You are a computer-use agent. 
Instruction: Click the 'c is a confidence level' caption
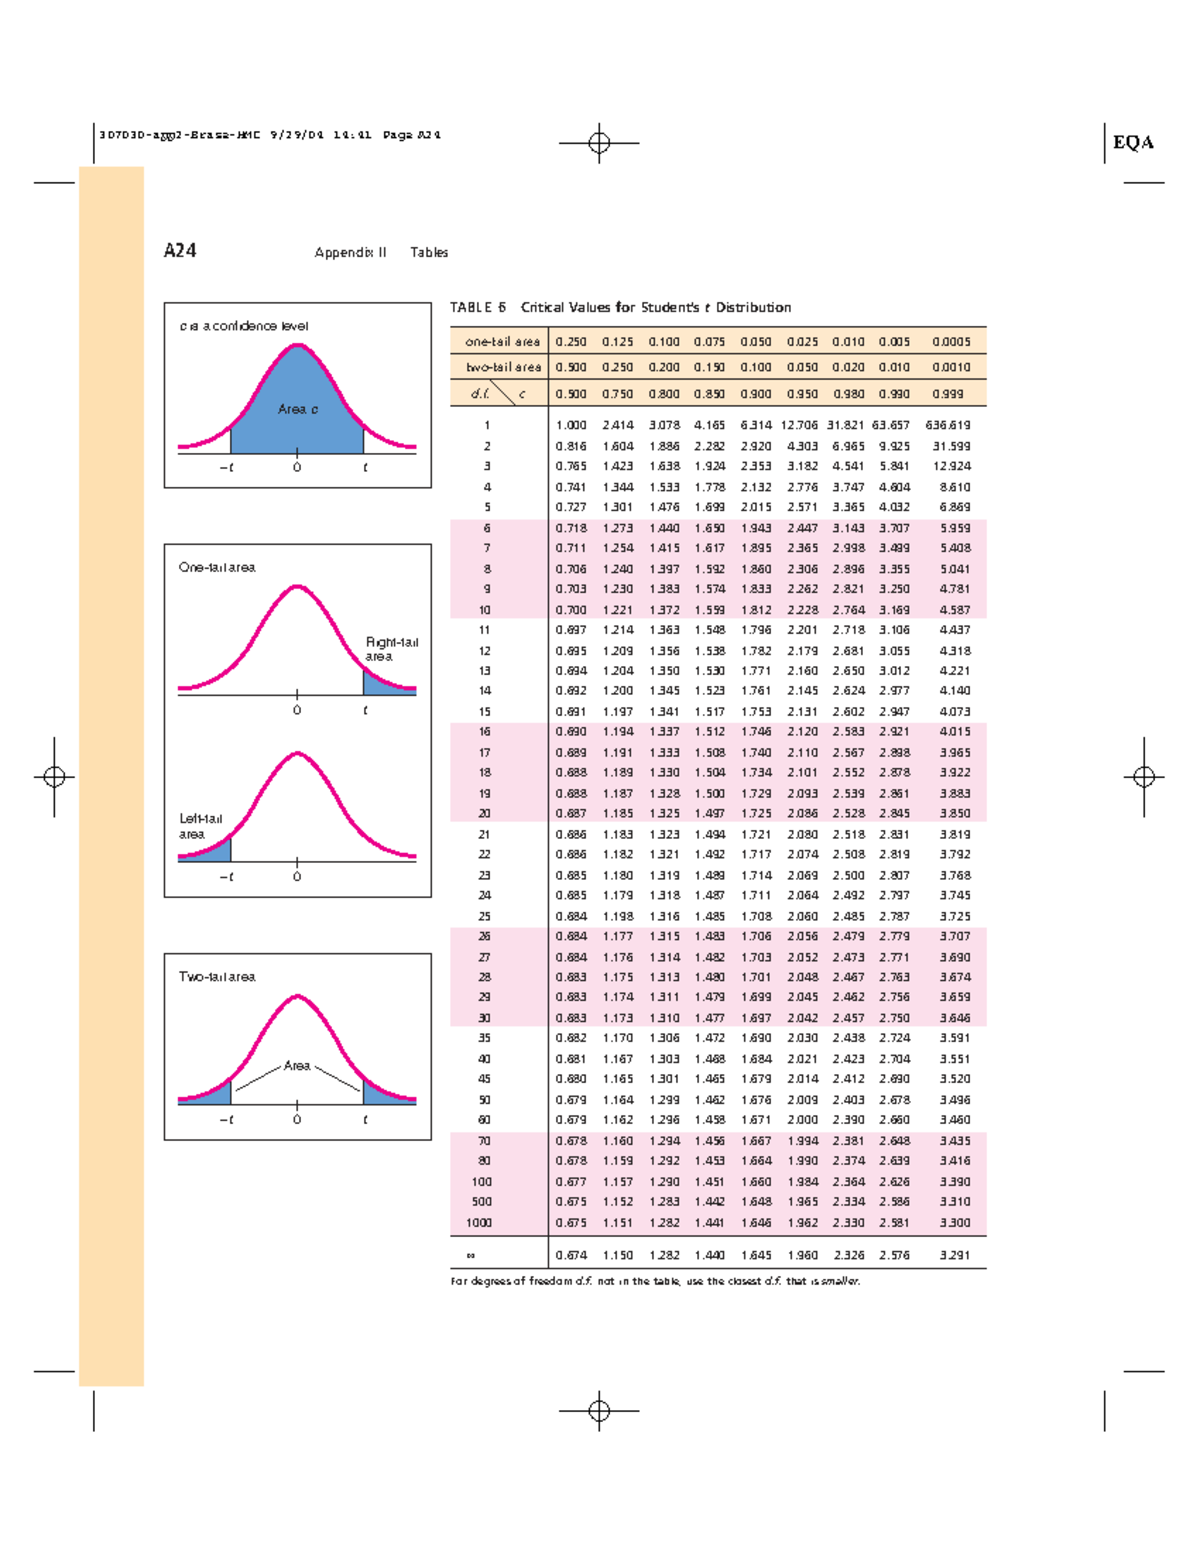[x=244, y=326]
